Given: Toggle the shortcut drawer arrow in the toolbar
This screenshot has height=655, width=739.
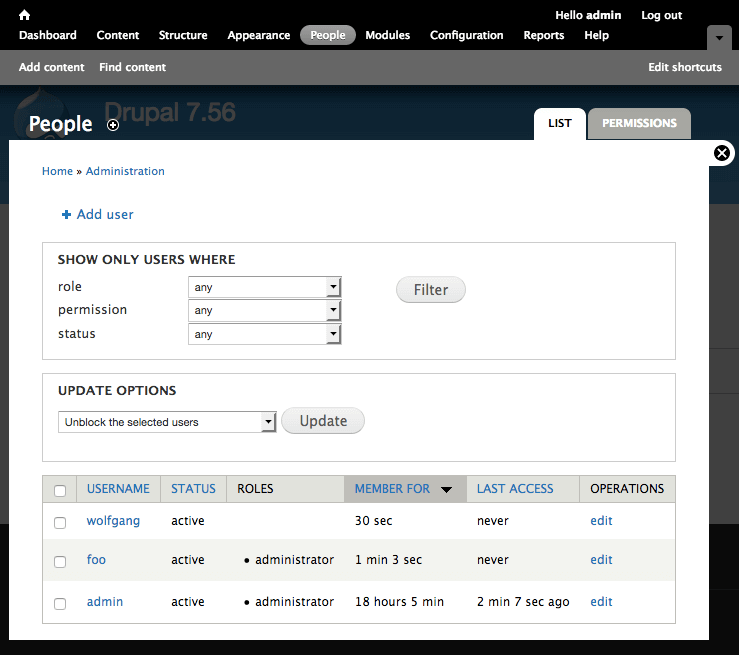Looking at the screenshot, I should 719,38.
